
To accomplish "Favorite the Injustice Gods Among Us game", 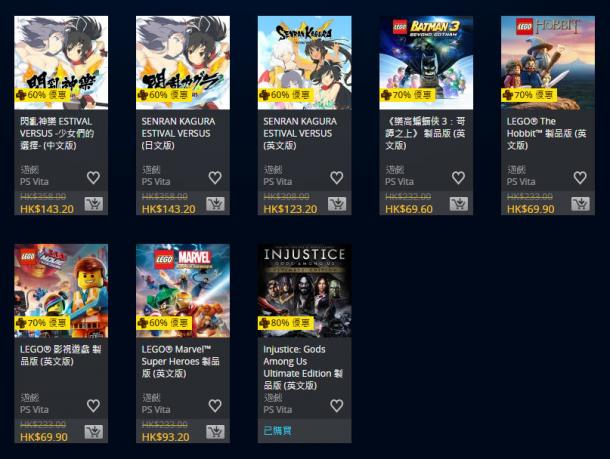I will tap(337, 405).
